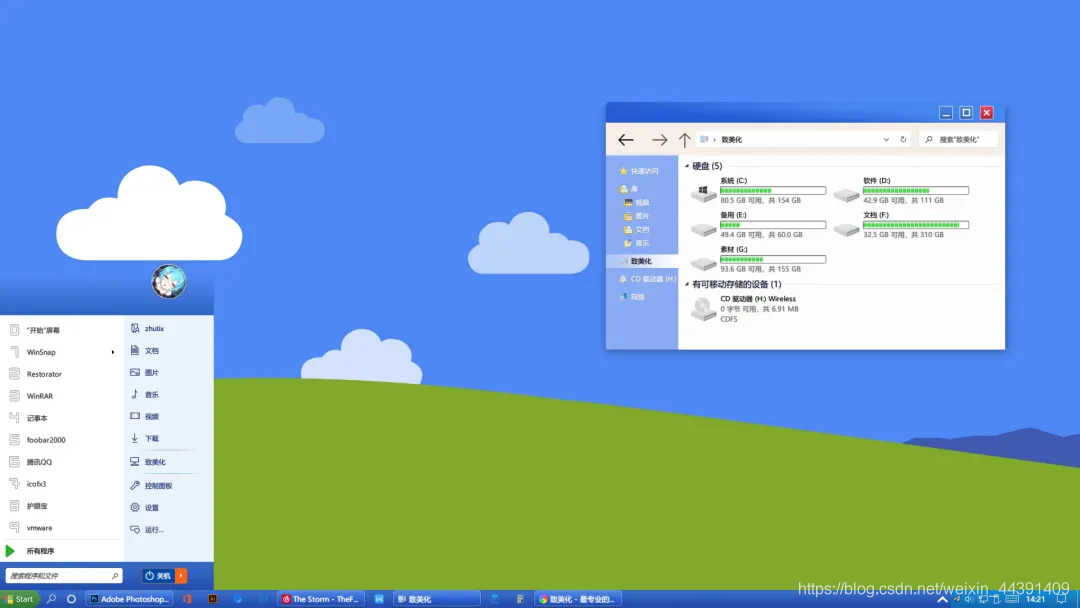
Task: Click the 文档 (F:) usage bar
Action: pos(915,225)
